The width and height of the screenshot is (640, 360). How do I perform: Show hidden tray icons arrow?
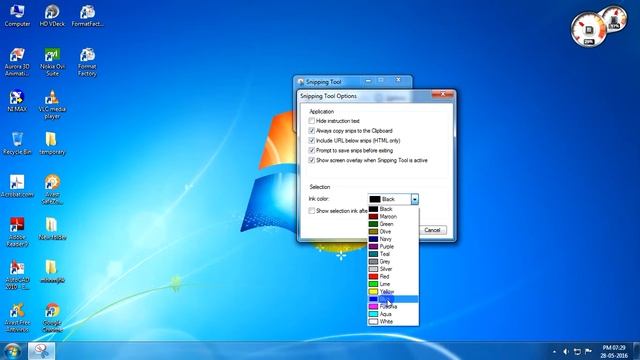(x=554, y=351)
